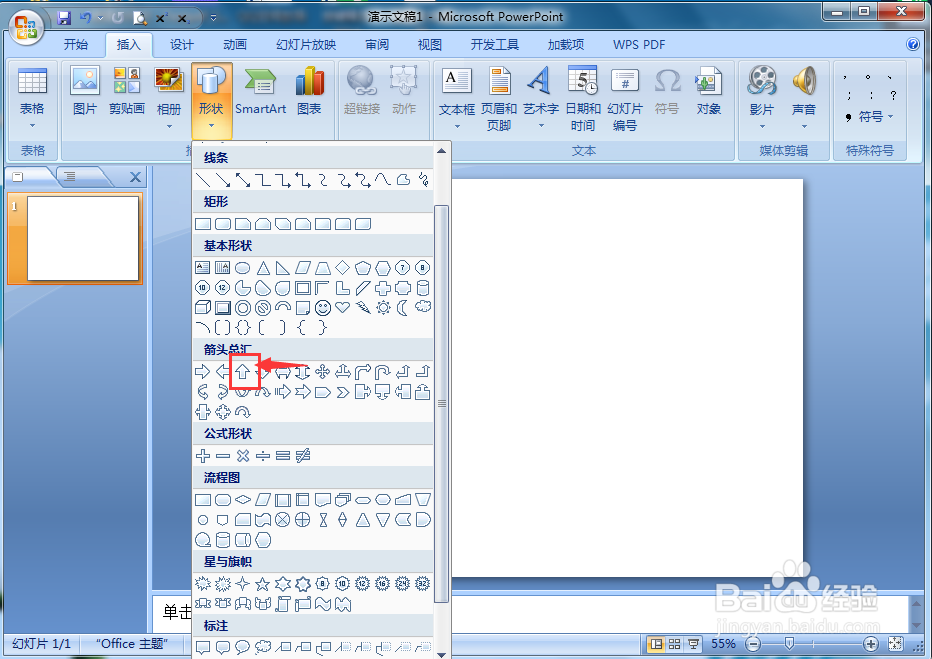The height and width of the screenshot is (659, 932).
Task: Pick the Plus equation shape
Action: pyautogui.click(x=203, y=456)
